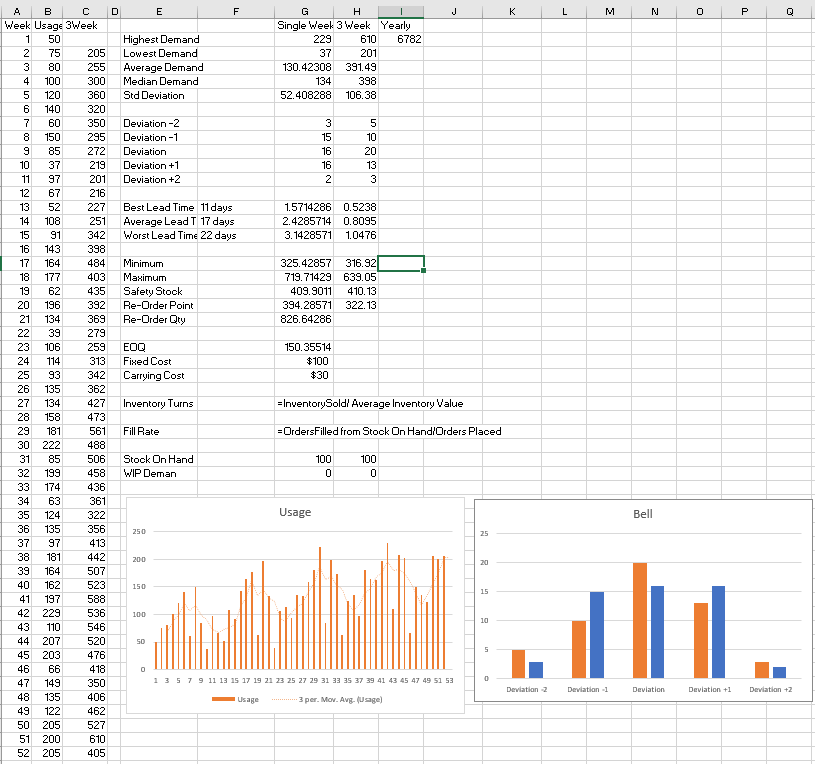This screenshot has width=815, height=764.
Task: Select the column M header
Action: [609, 11]
